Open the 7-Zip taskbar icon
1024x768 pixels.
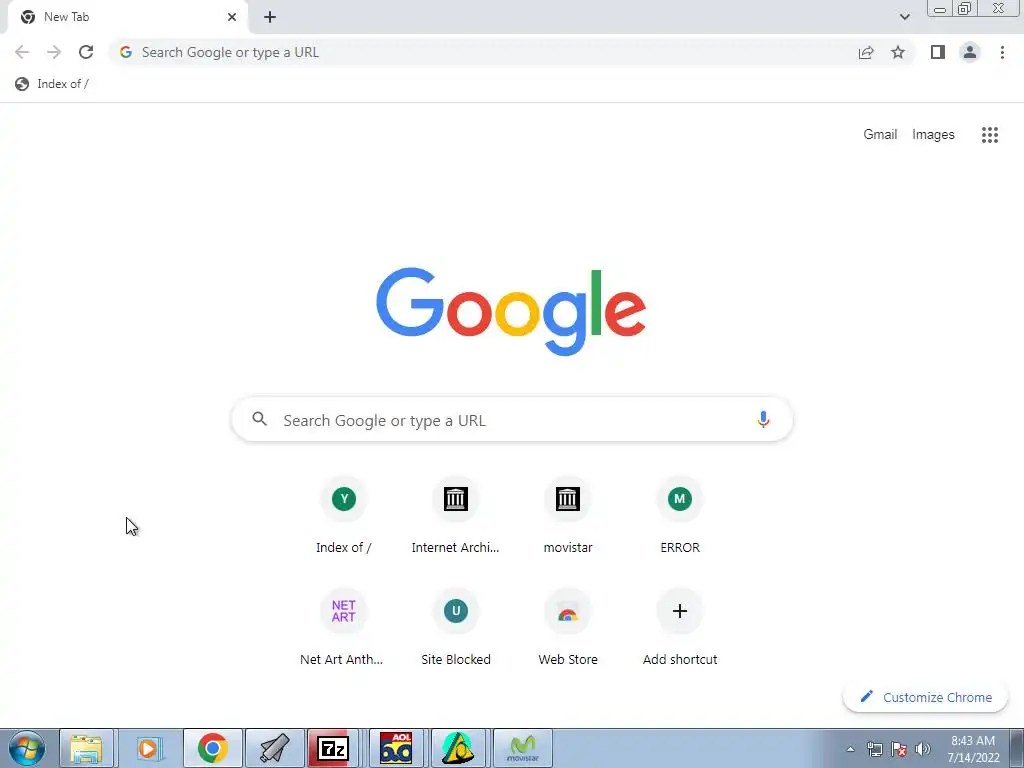[x=333, y=748]
